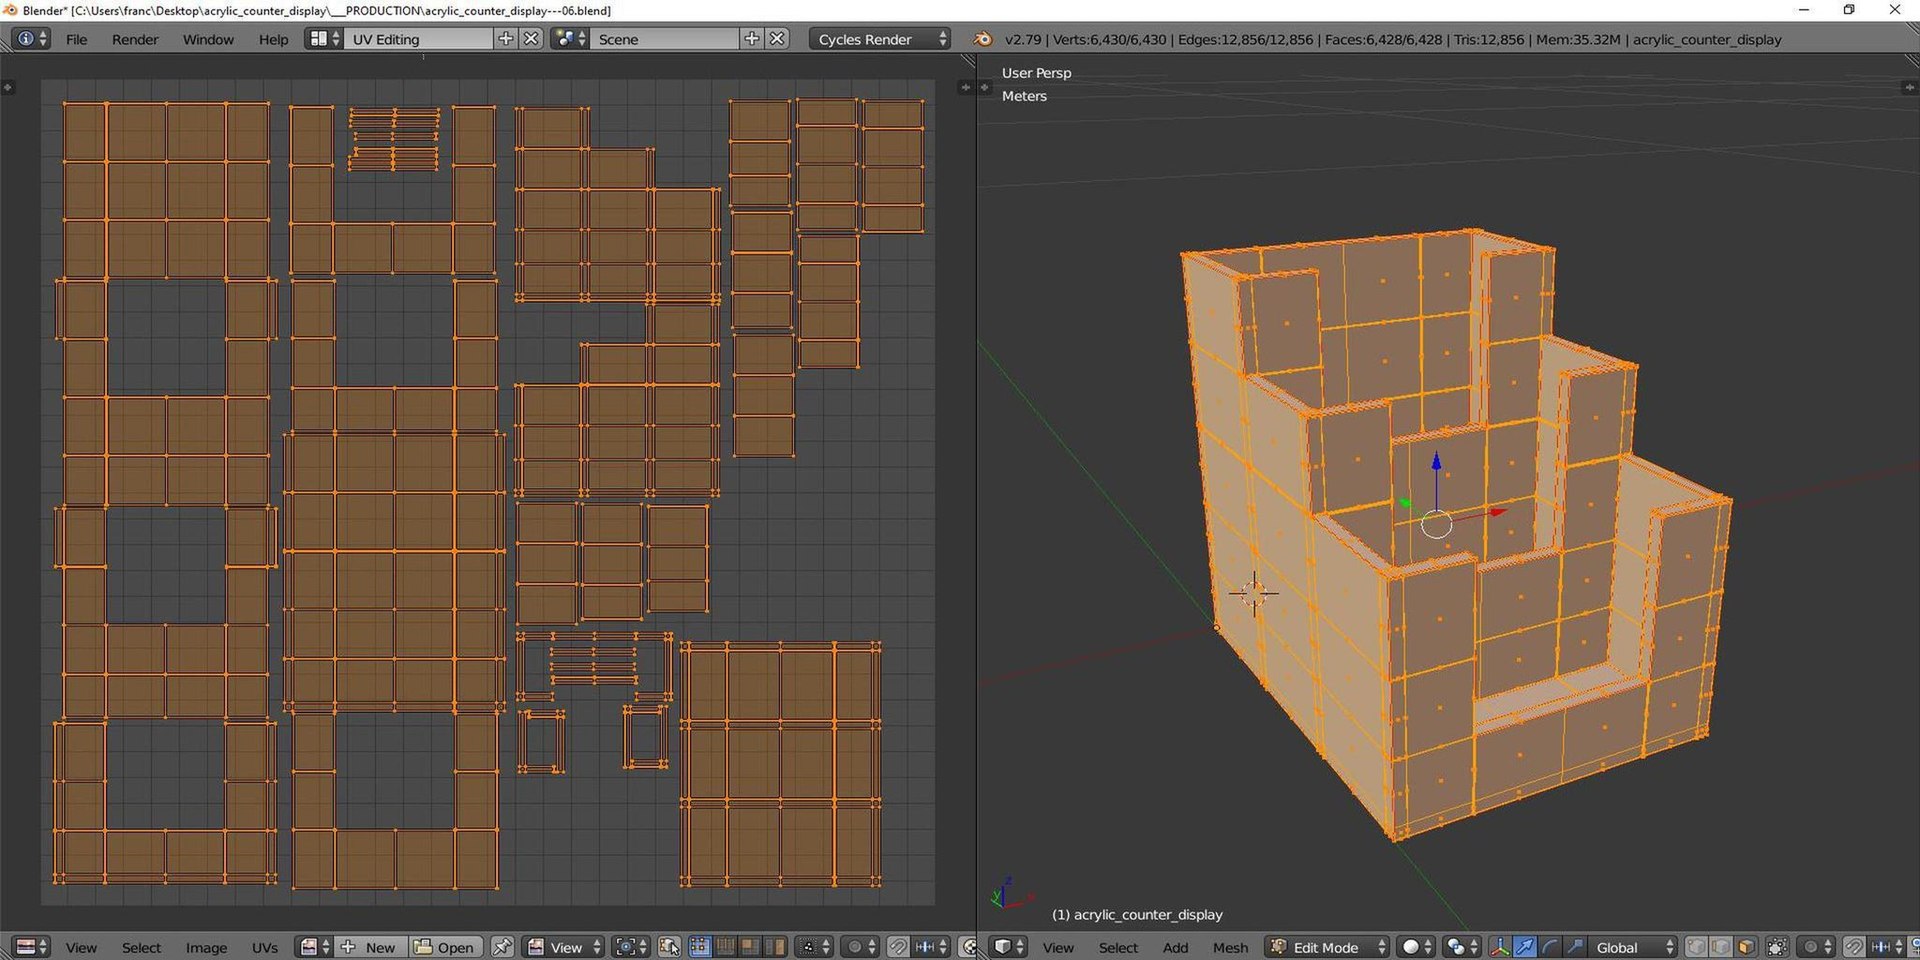This screenshot has width=1920, height=960.
Task: Open the scene browse dropdown
Action: click(x=570, y=39)
